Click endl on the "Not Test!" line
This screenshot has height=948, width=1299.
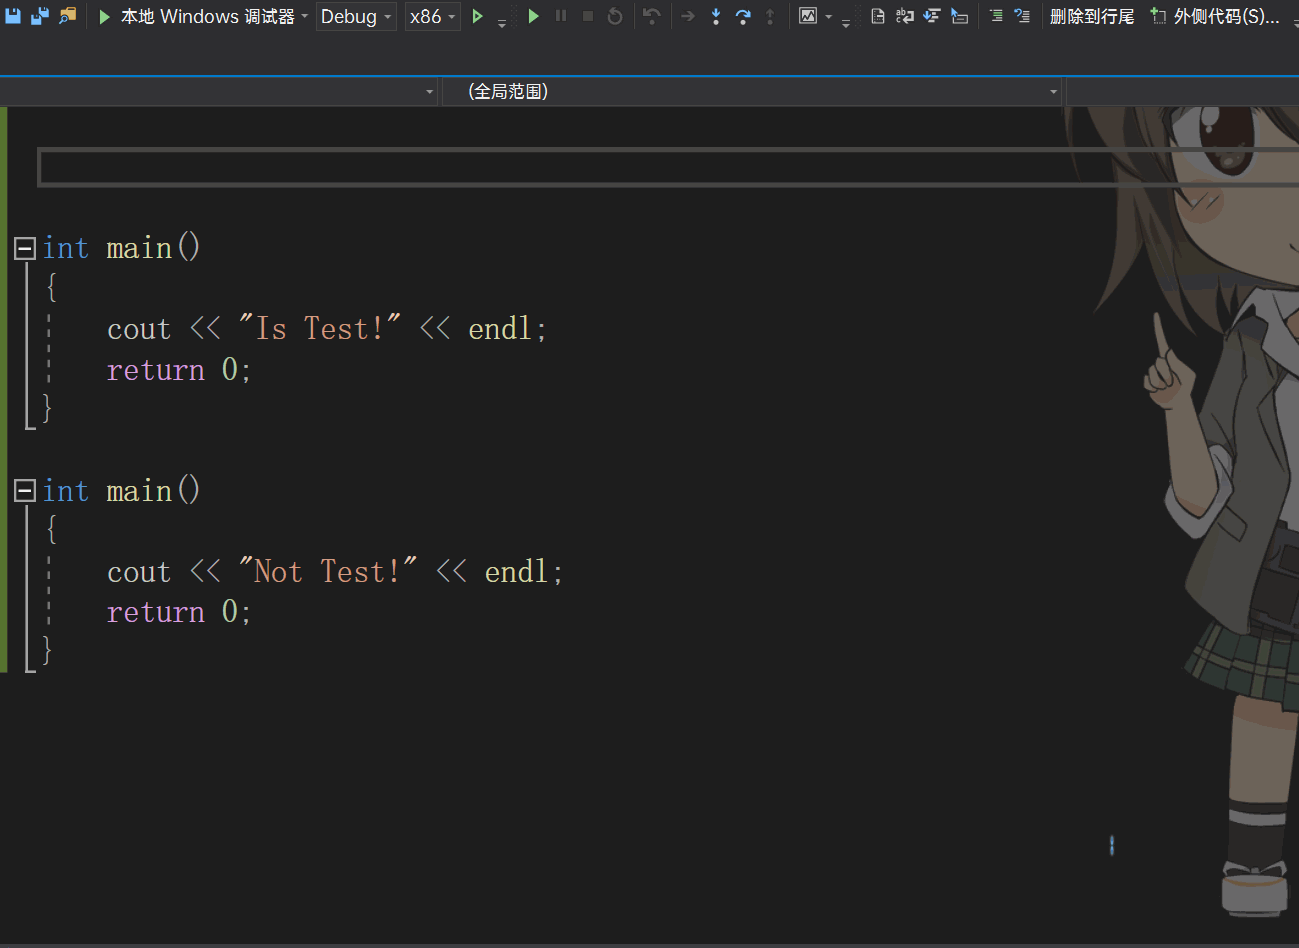tap(516, 571)
